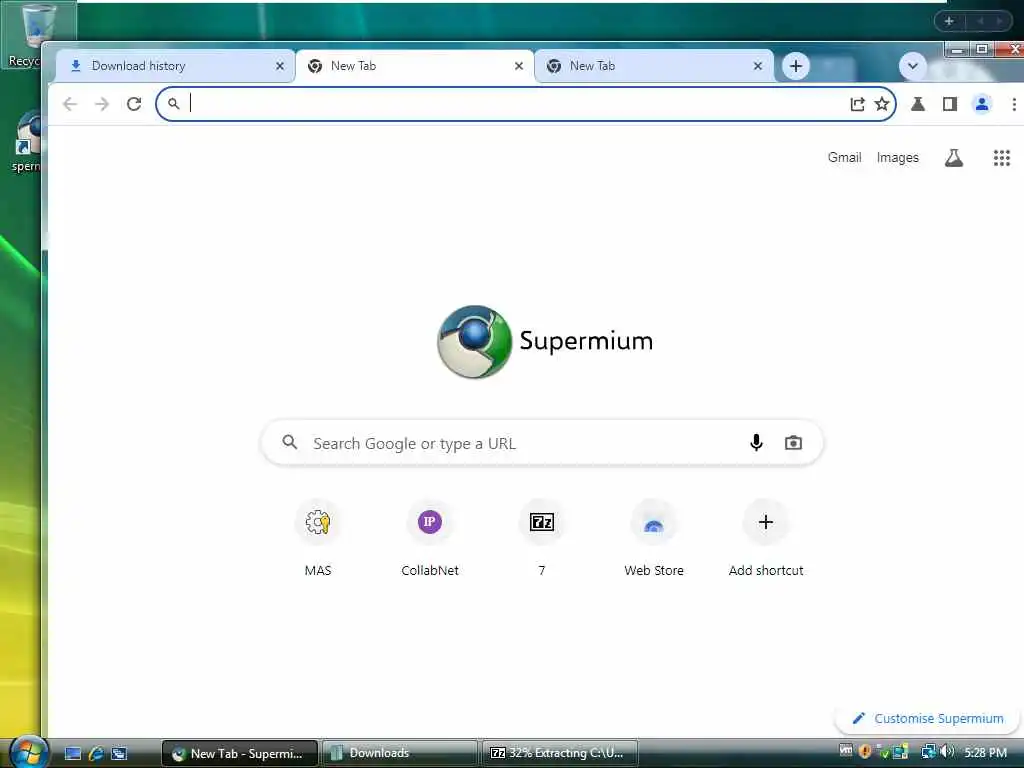Open Search Labs flask on the page
The height and width of the screenshot is (768, 1024).
pyautogui.click(x=953, y=157)
